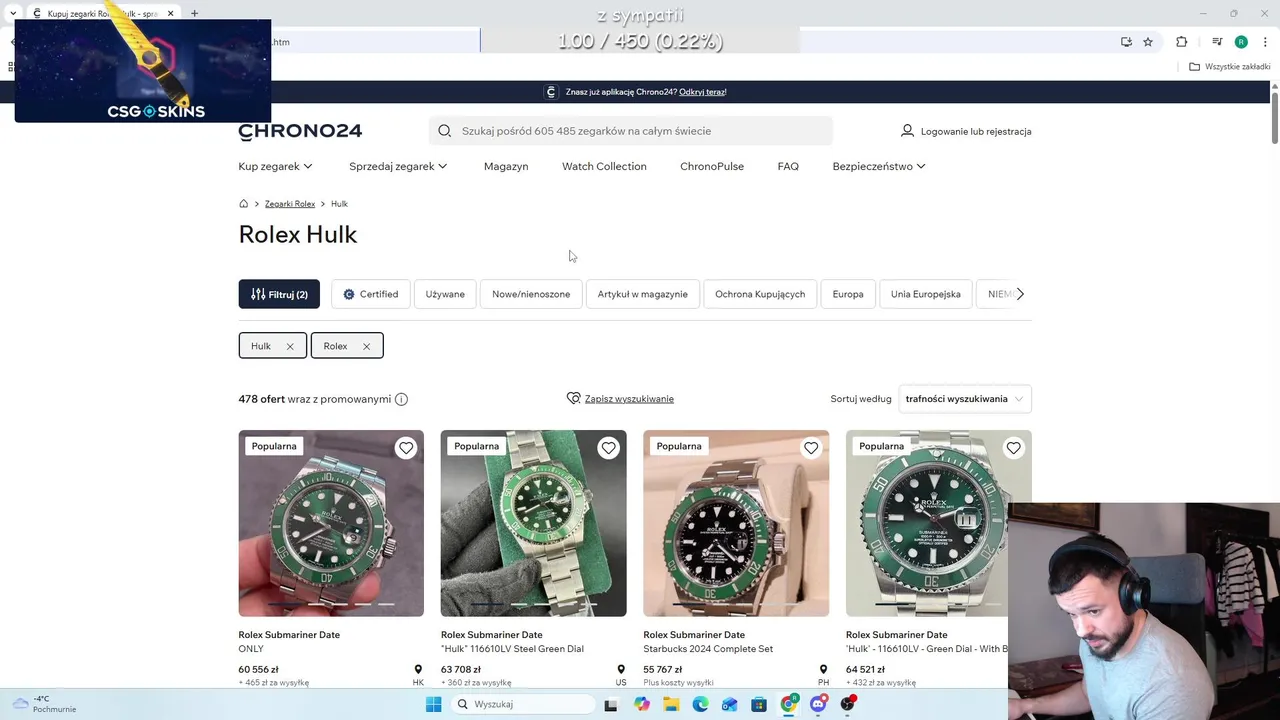Screen dimensions: 1280x720
Task: Open the Filtruj (2) button
Action: [x=279, y=294]
